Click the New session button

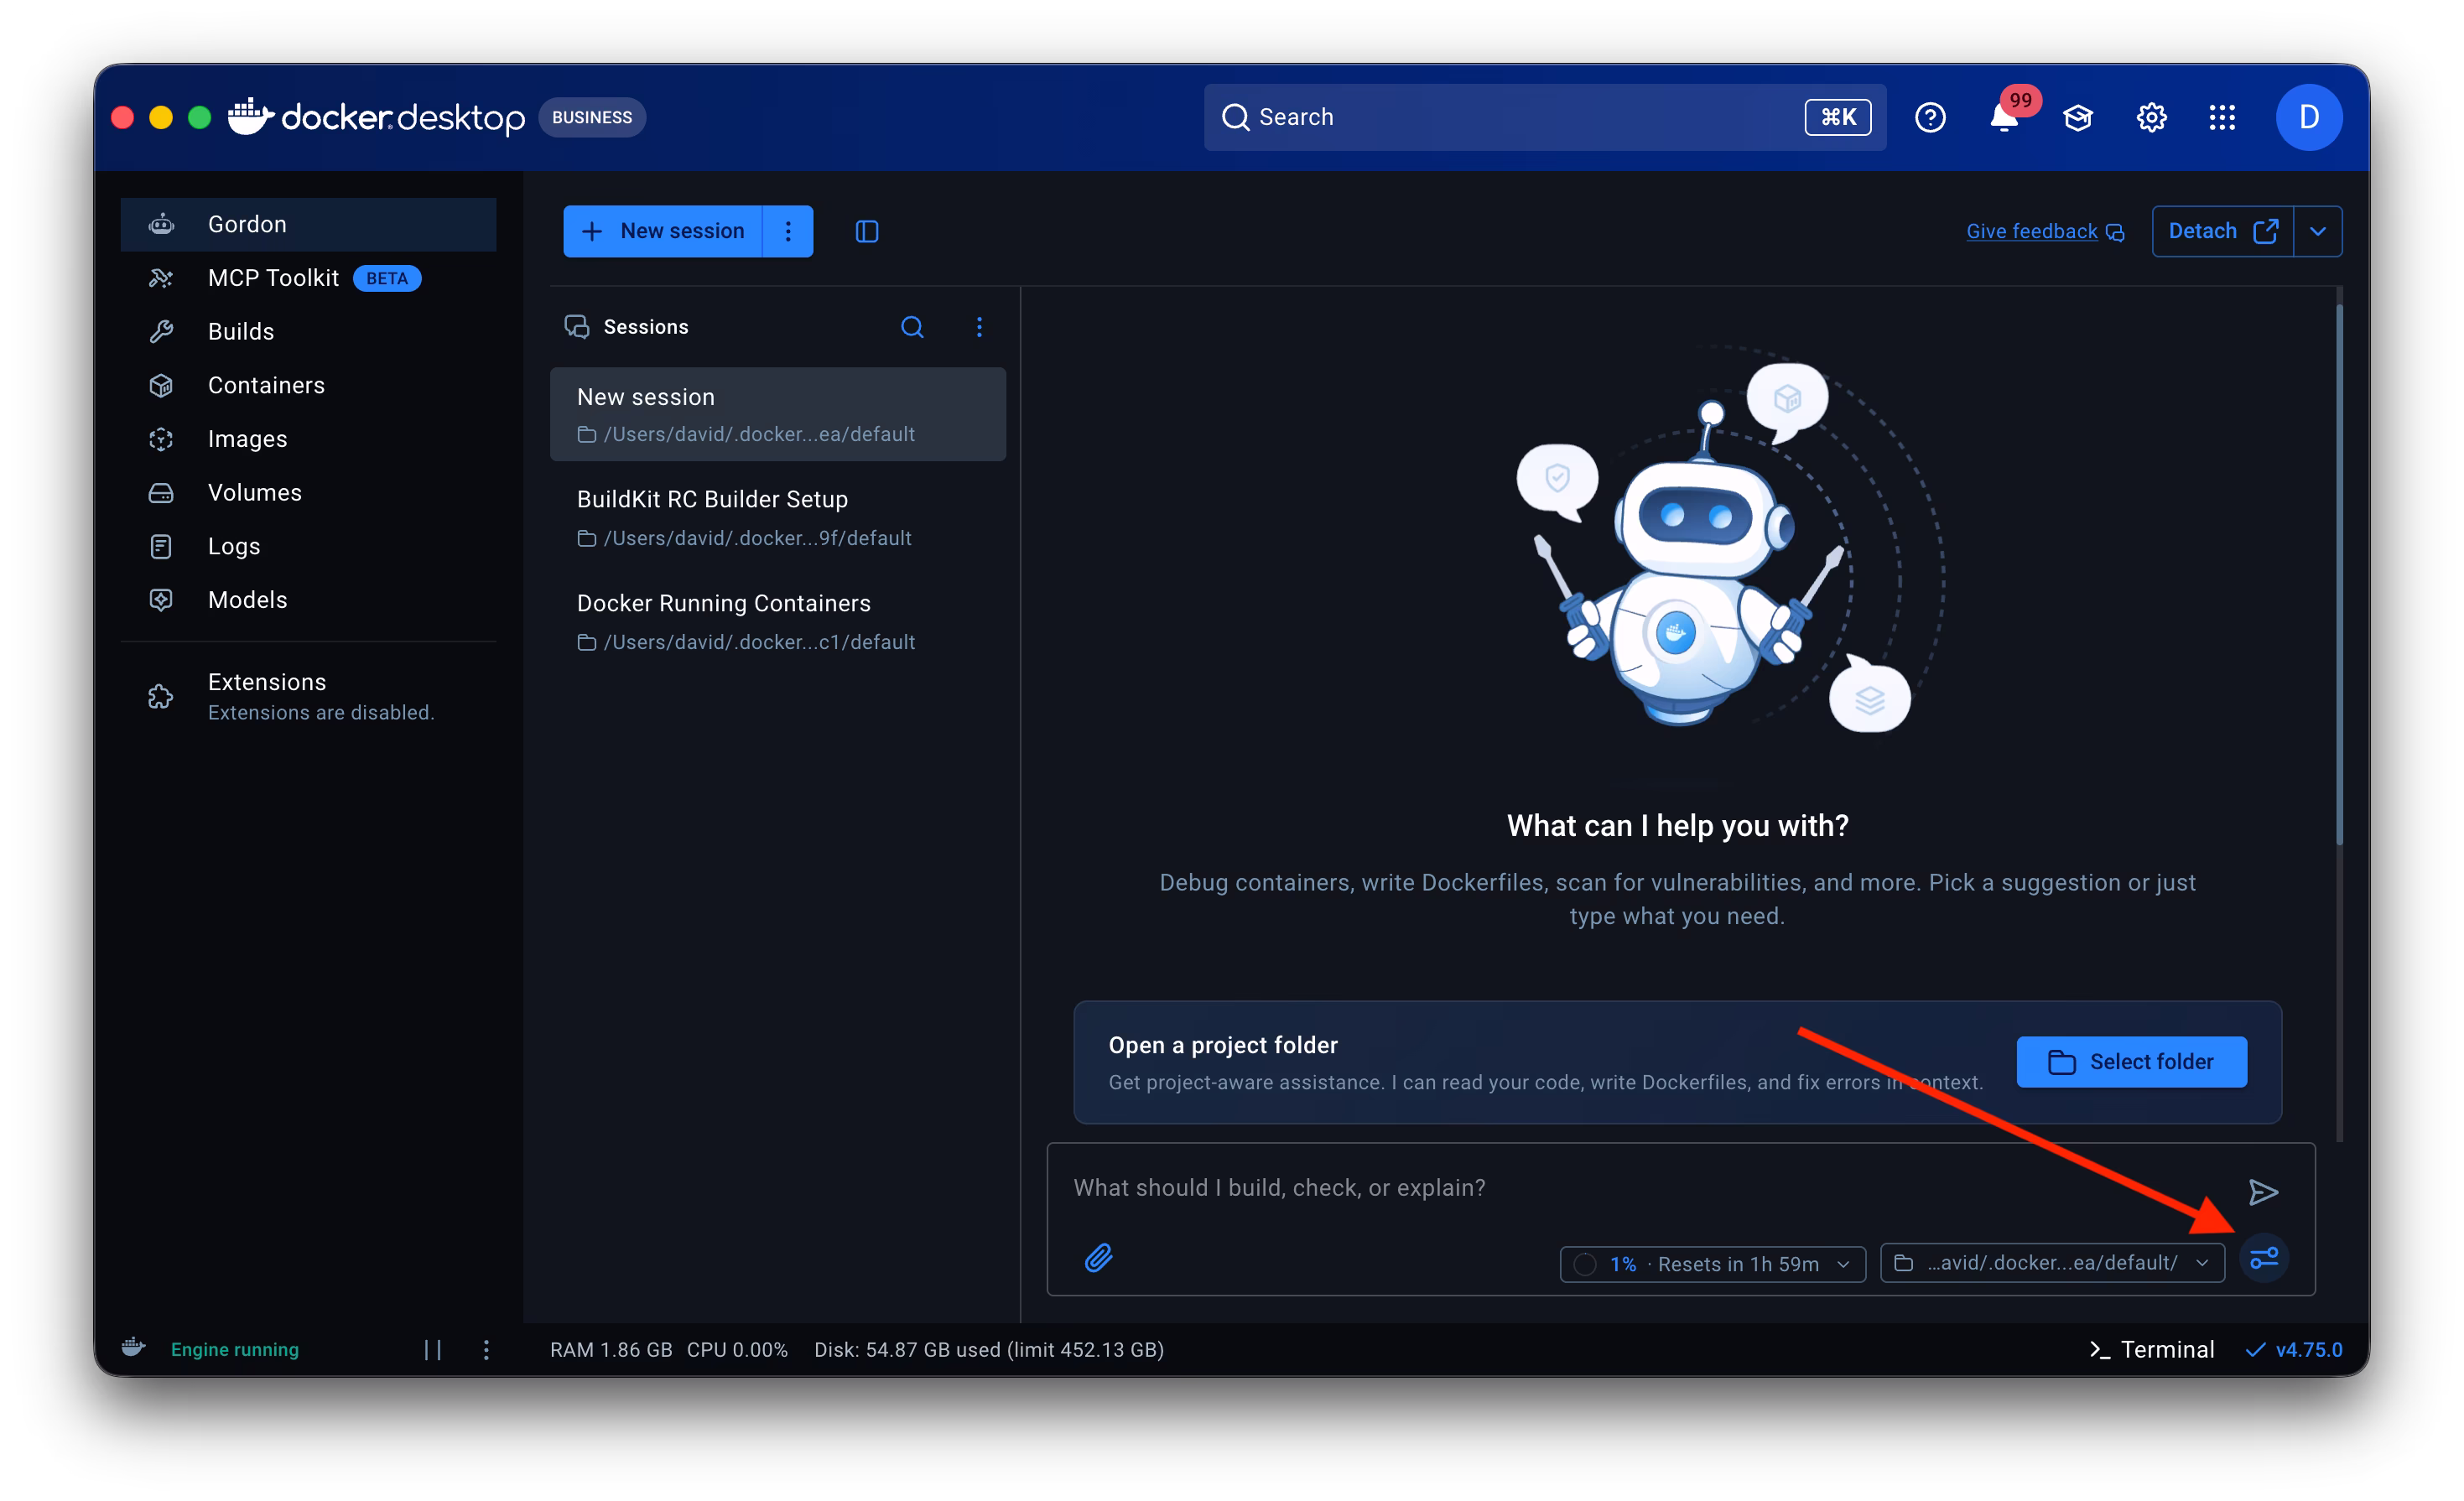pos(662,231)
